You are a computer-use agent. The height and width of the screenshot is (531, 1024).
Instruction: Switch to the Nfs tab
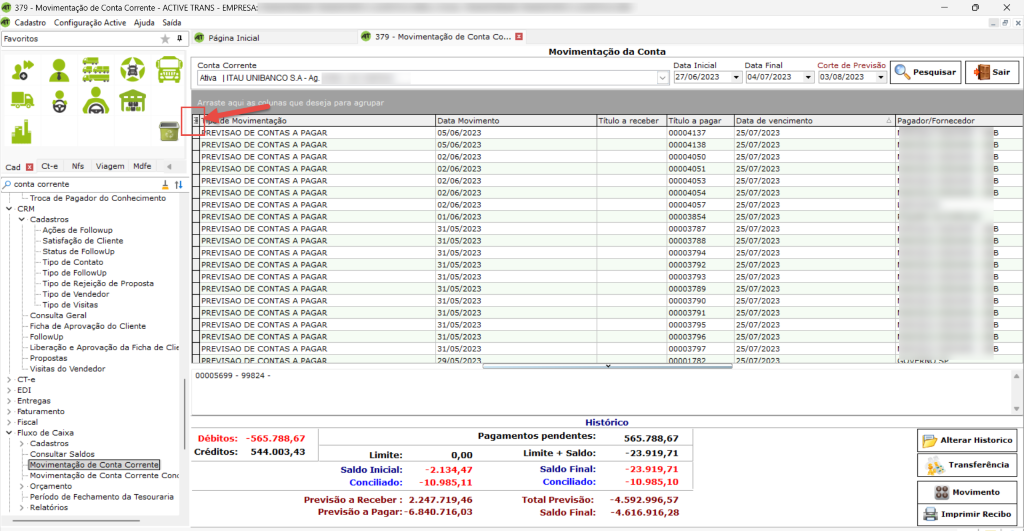click(78, 167)
